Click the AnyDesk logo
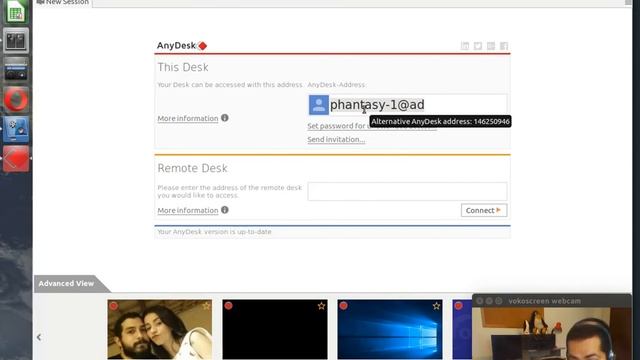 point(182,45)
